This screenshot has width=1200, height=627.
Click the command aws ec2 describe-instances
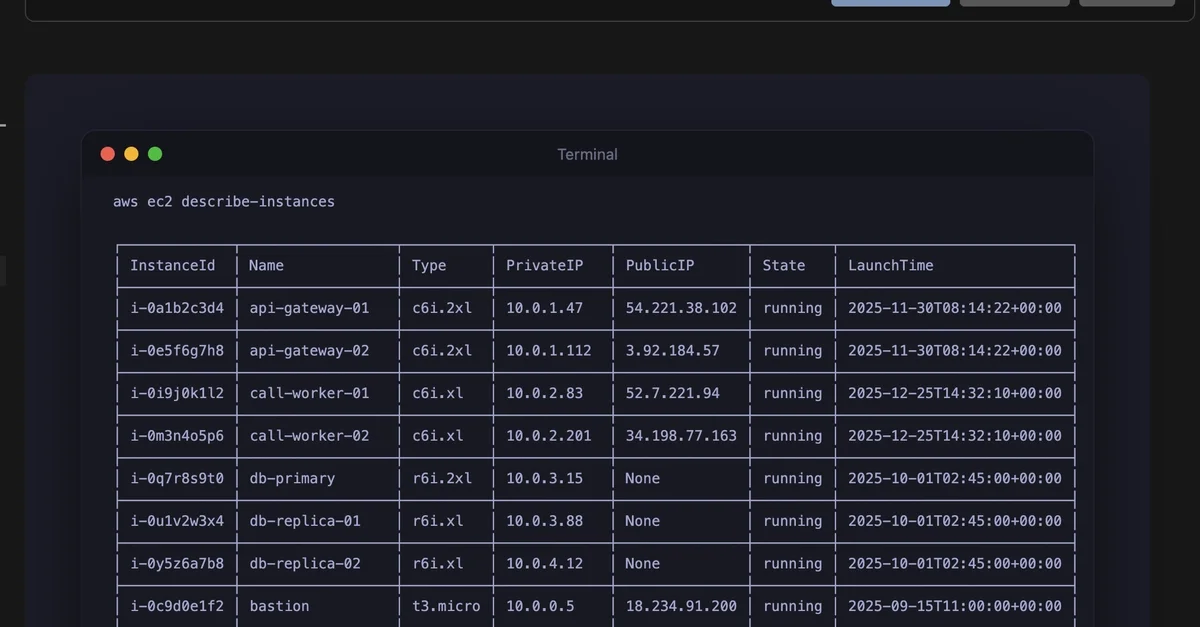click(x=223, y=201)
